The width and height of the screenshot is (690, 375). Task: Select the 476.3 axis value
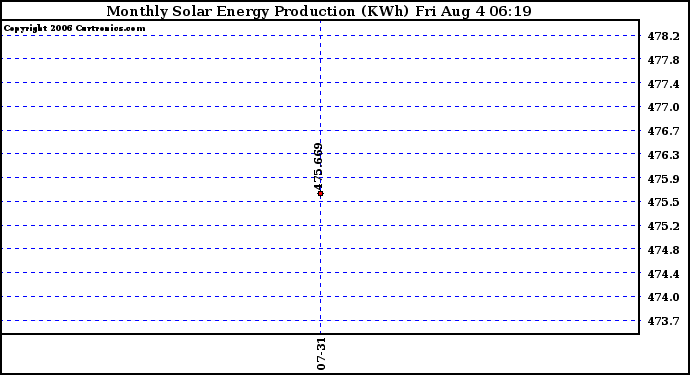pyautogui.click(x=663, y=155)
